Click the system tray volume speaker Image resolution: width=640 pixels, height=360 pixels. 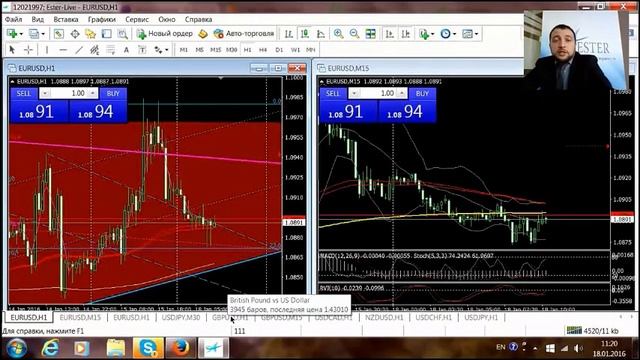(x=578, y=348)
